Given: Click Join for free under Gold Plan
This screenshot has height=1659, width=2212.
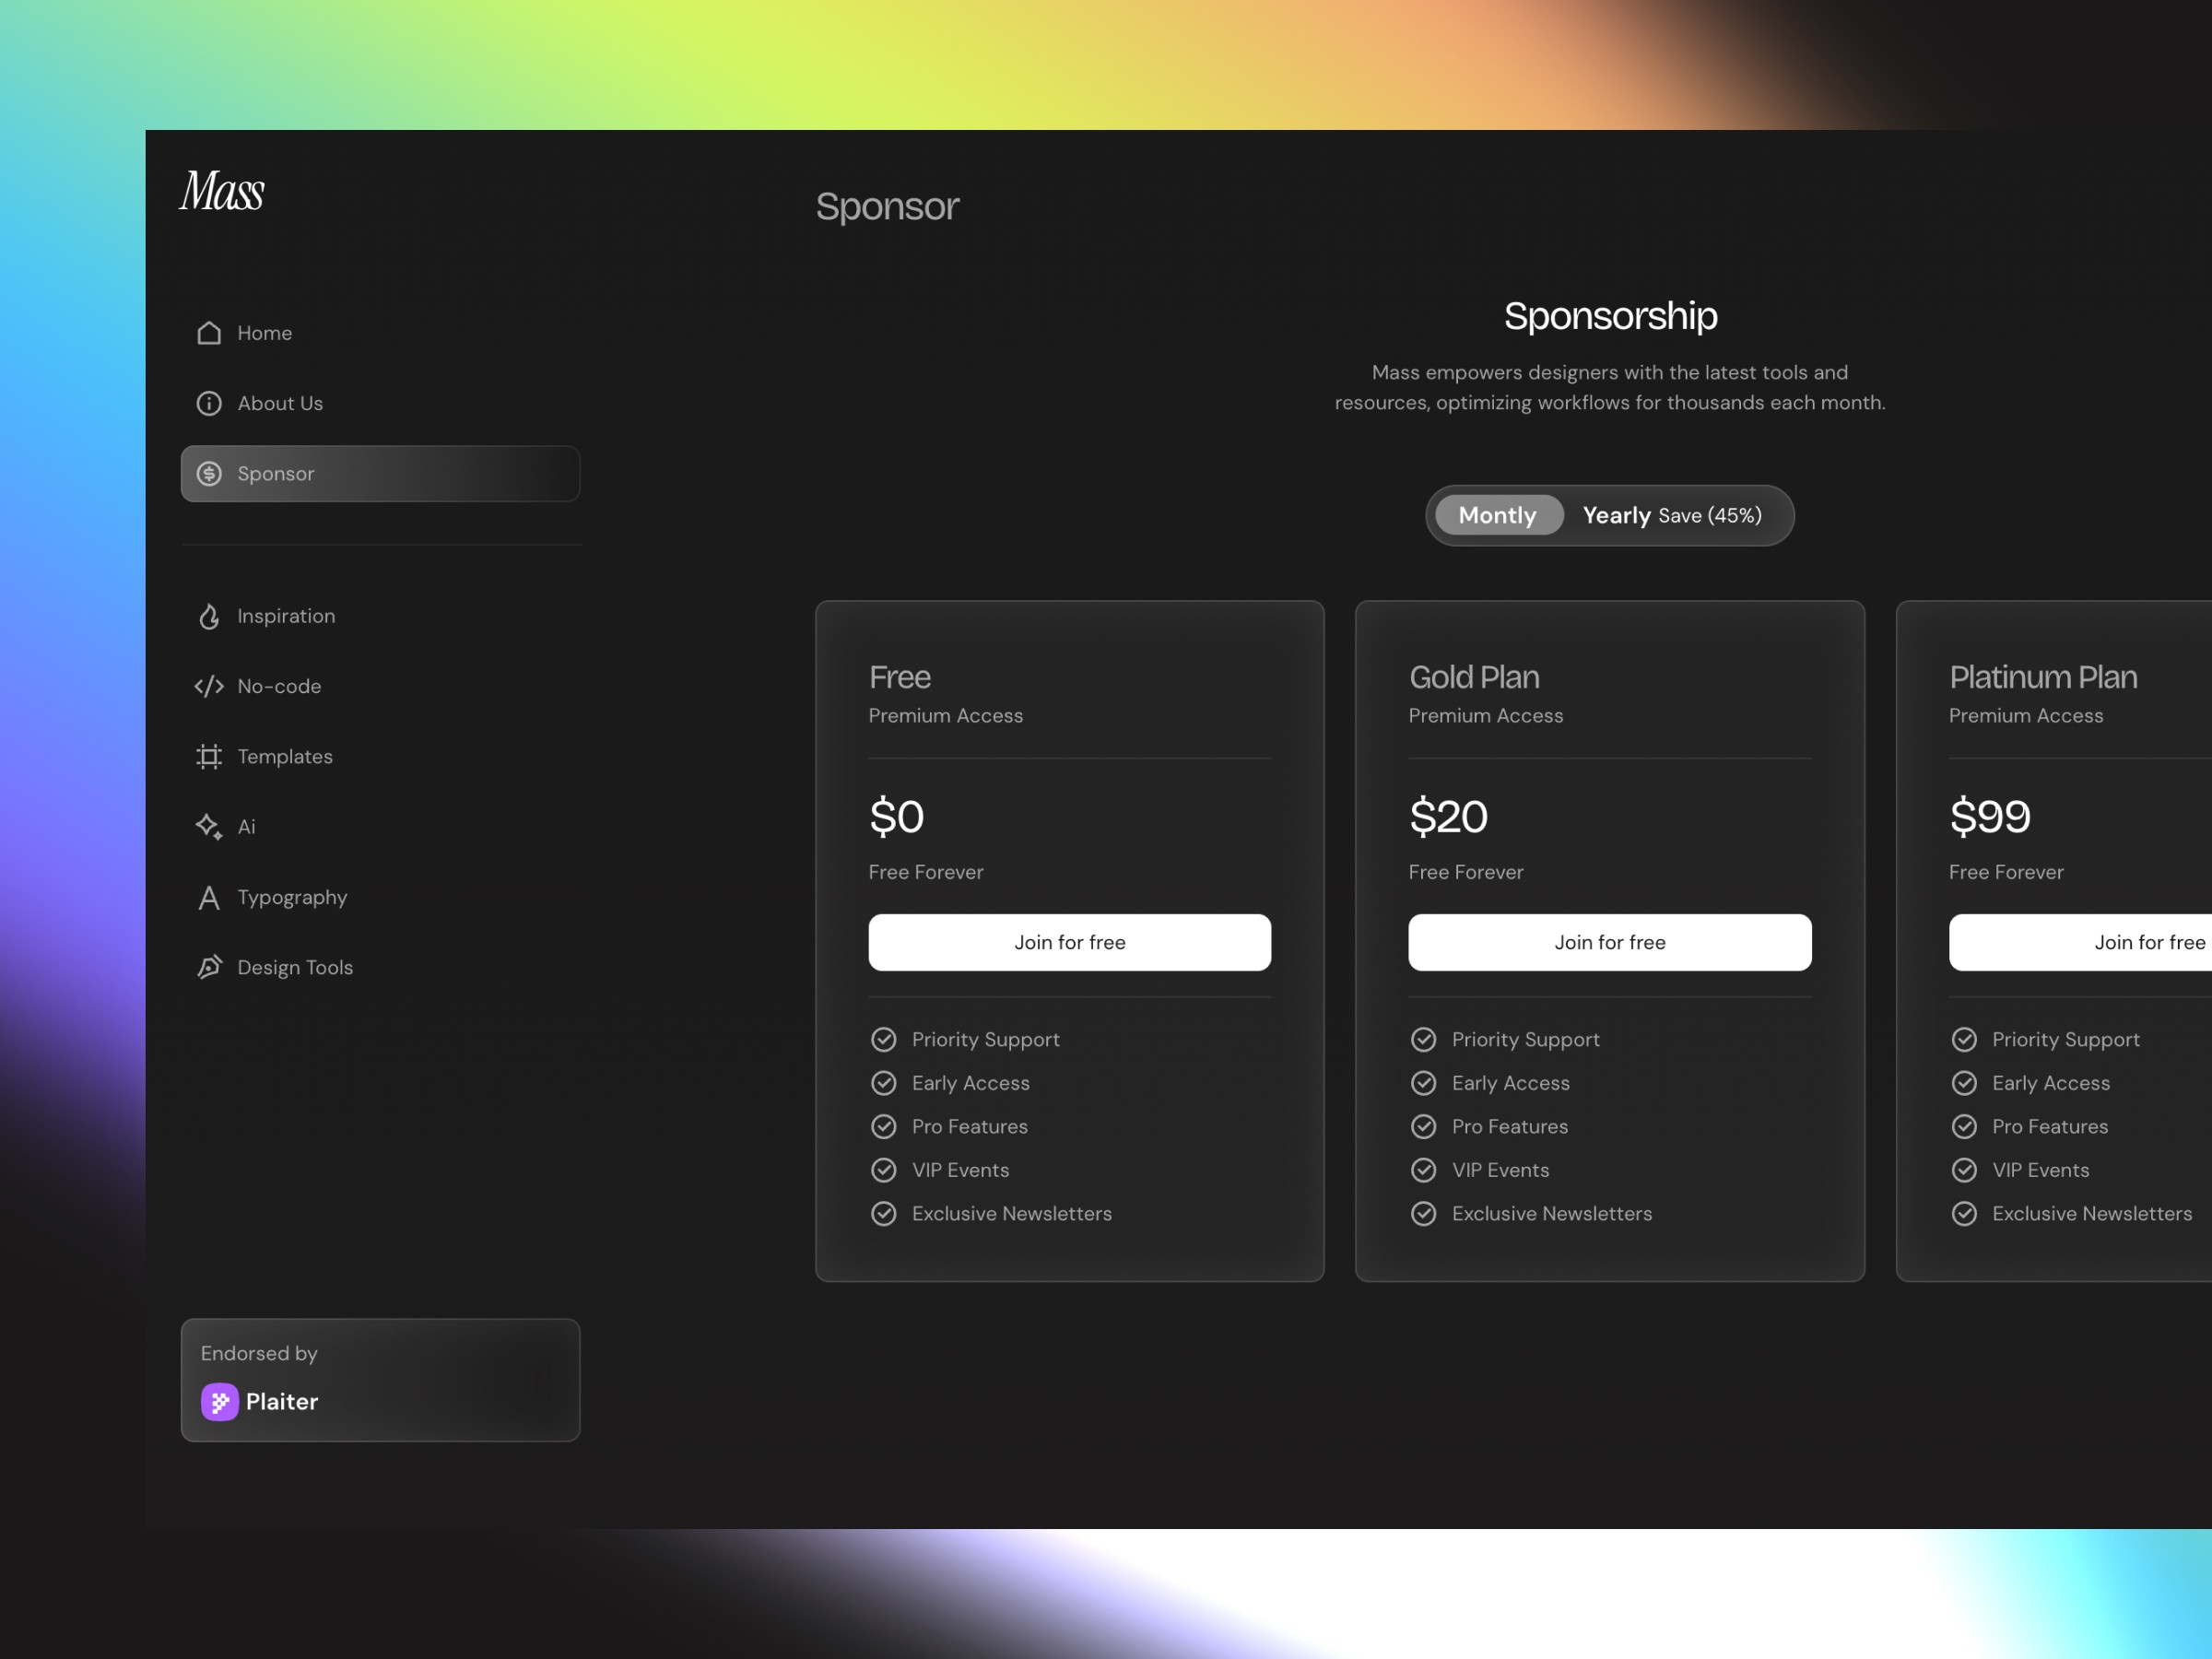Looking at the screenshot, I should pyautogui.click(x=1610, y=942).
